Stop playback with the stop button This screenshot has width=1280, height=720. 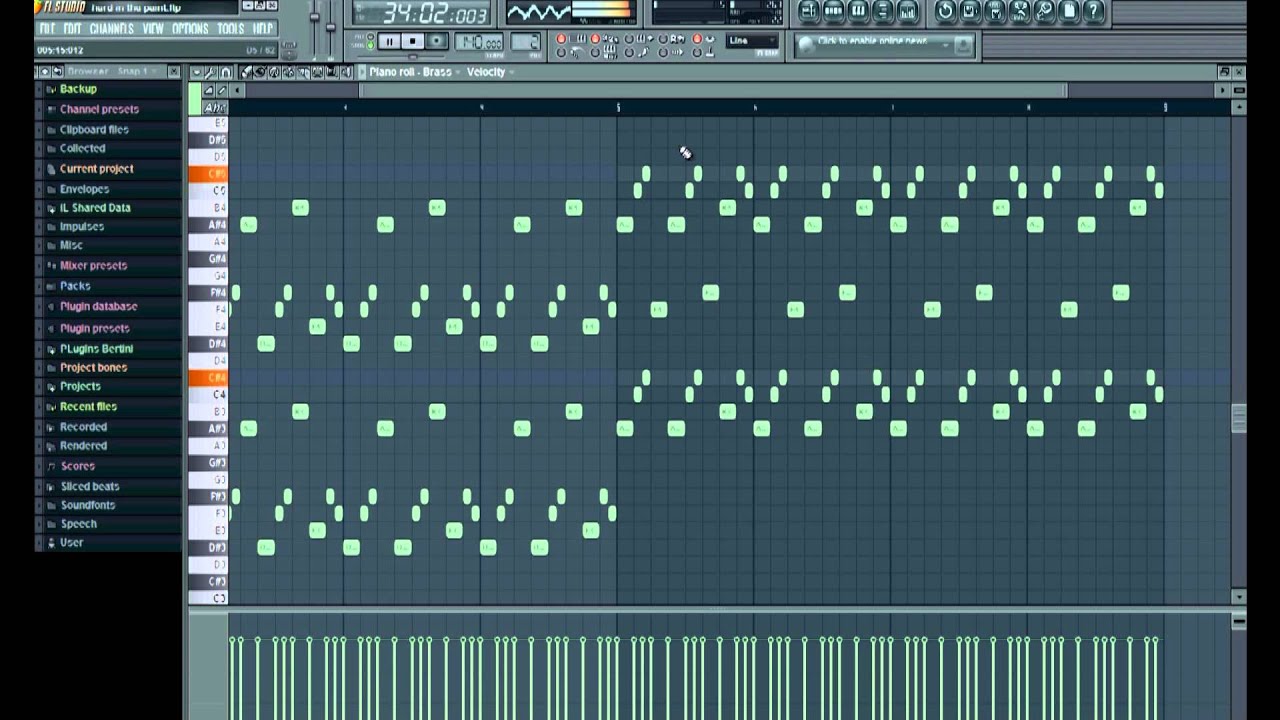click(412, 41)
